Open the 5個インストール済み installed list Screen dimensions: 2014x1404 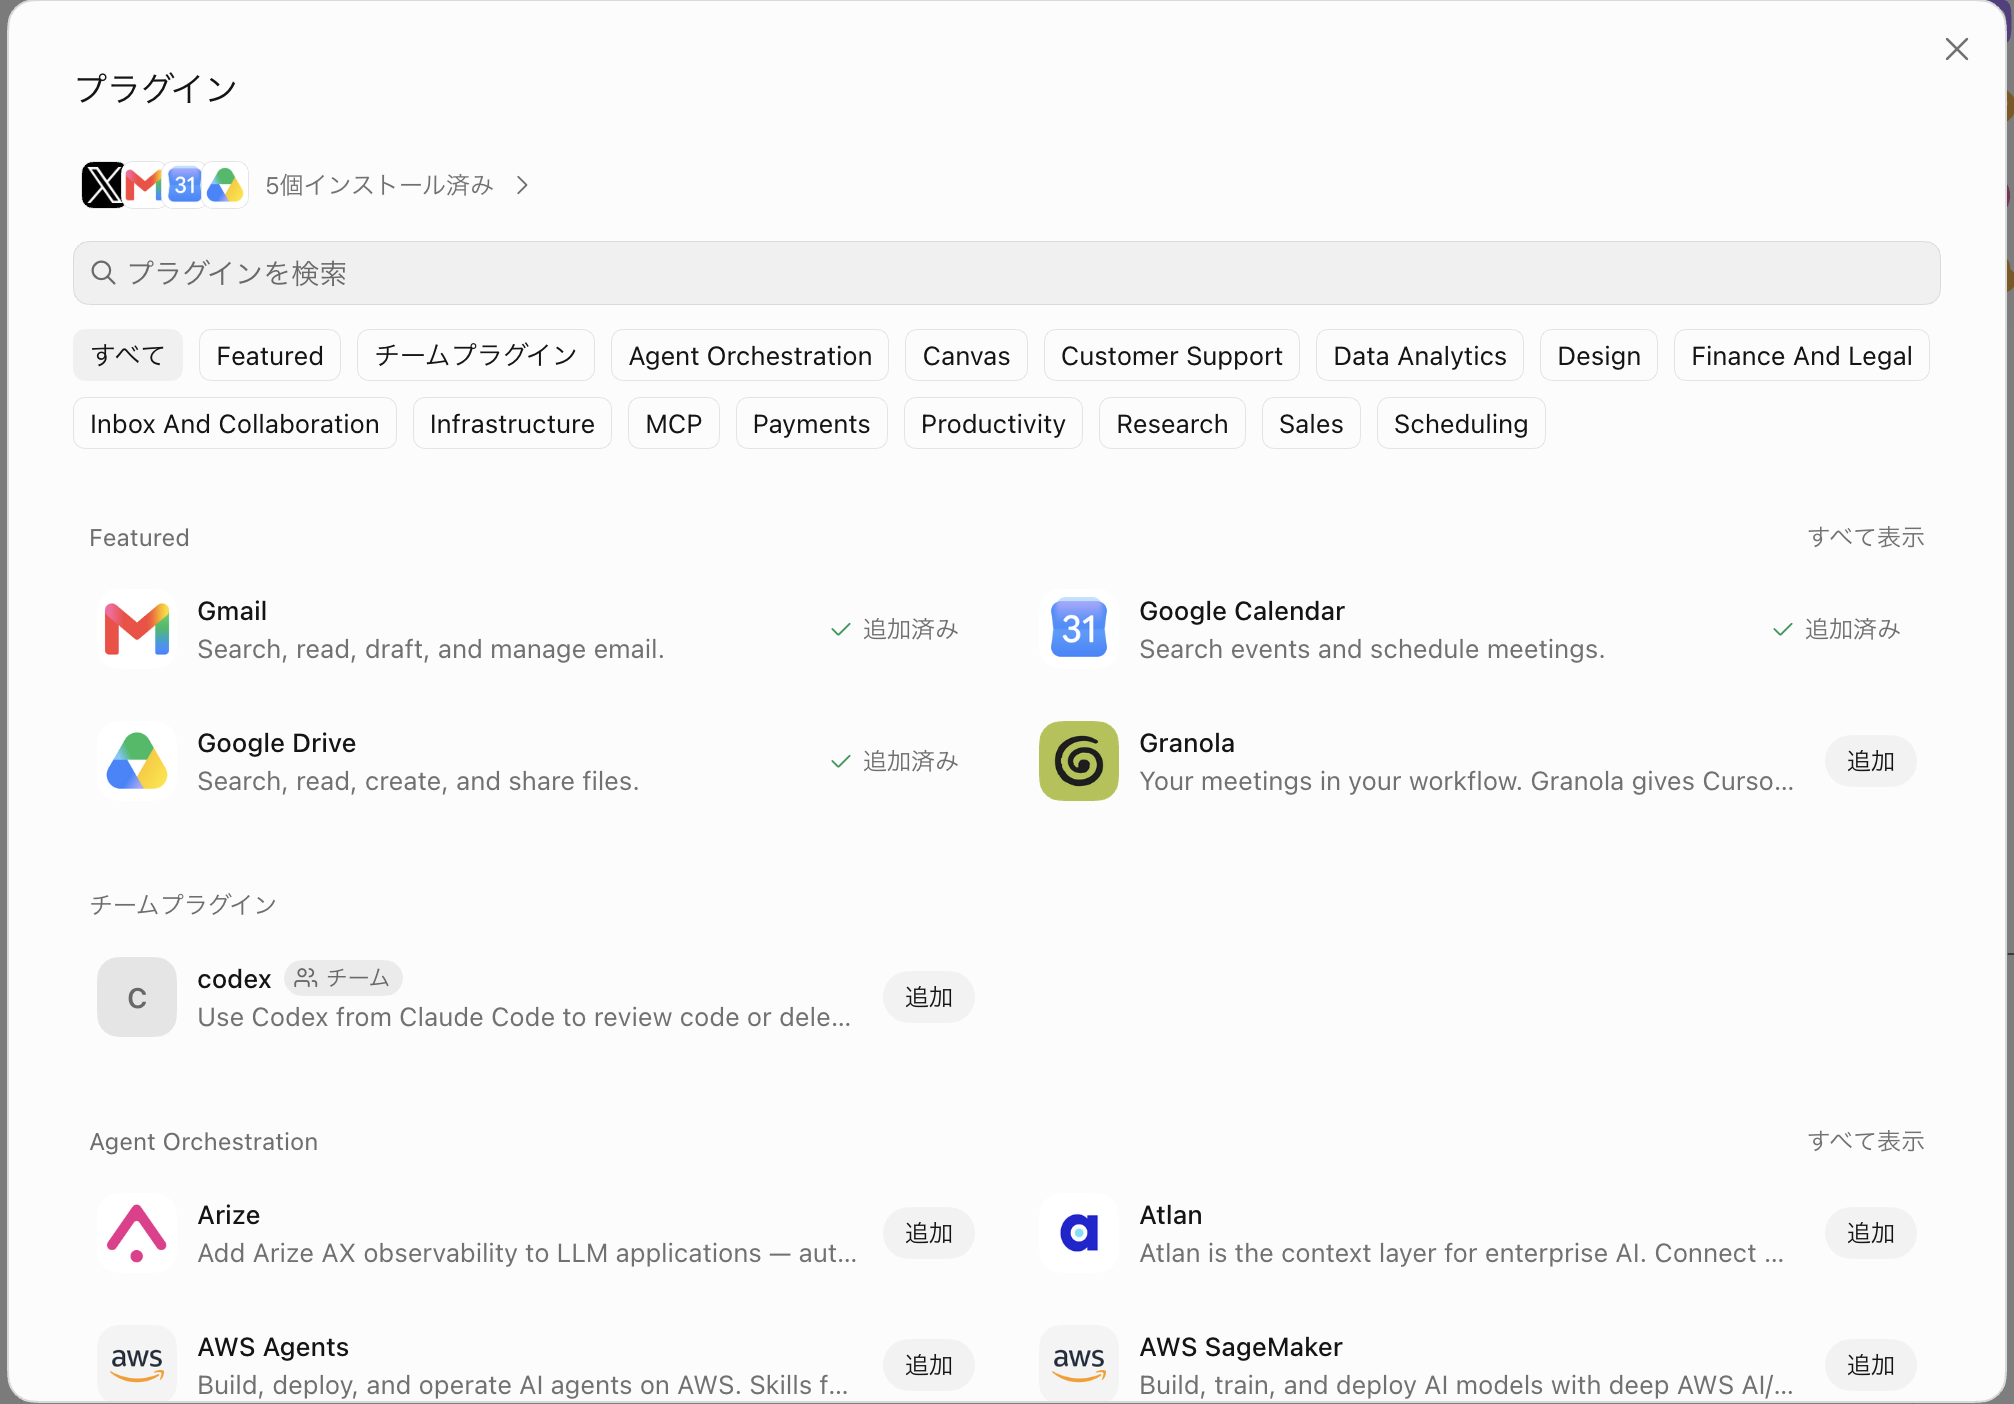[x=379, y=185]
